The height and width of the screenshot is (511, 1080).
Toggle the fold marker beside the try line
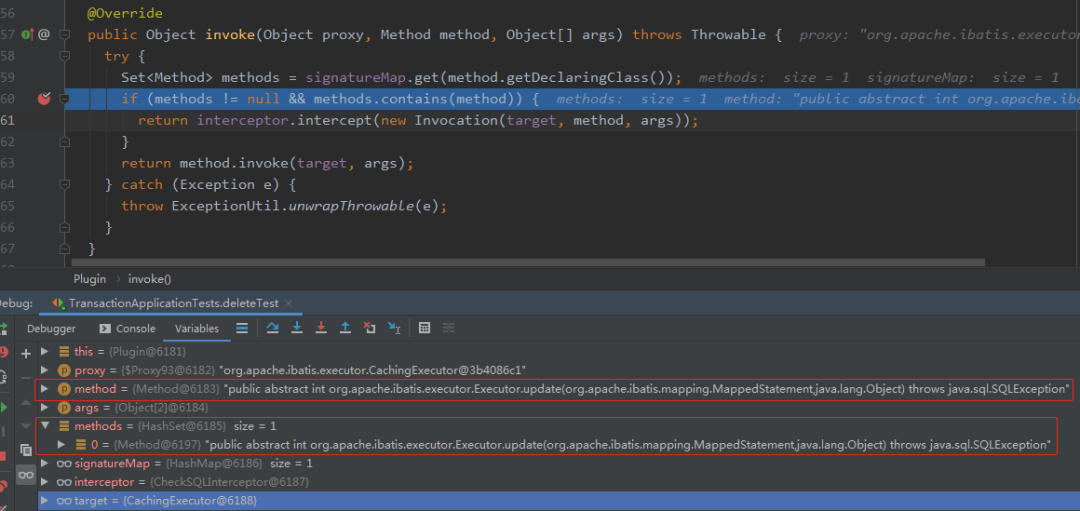[x=64, y=56]
